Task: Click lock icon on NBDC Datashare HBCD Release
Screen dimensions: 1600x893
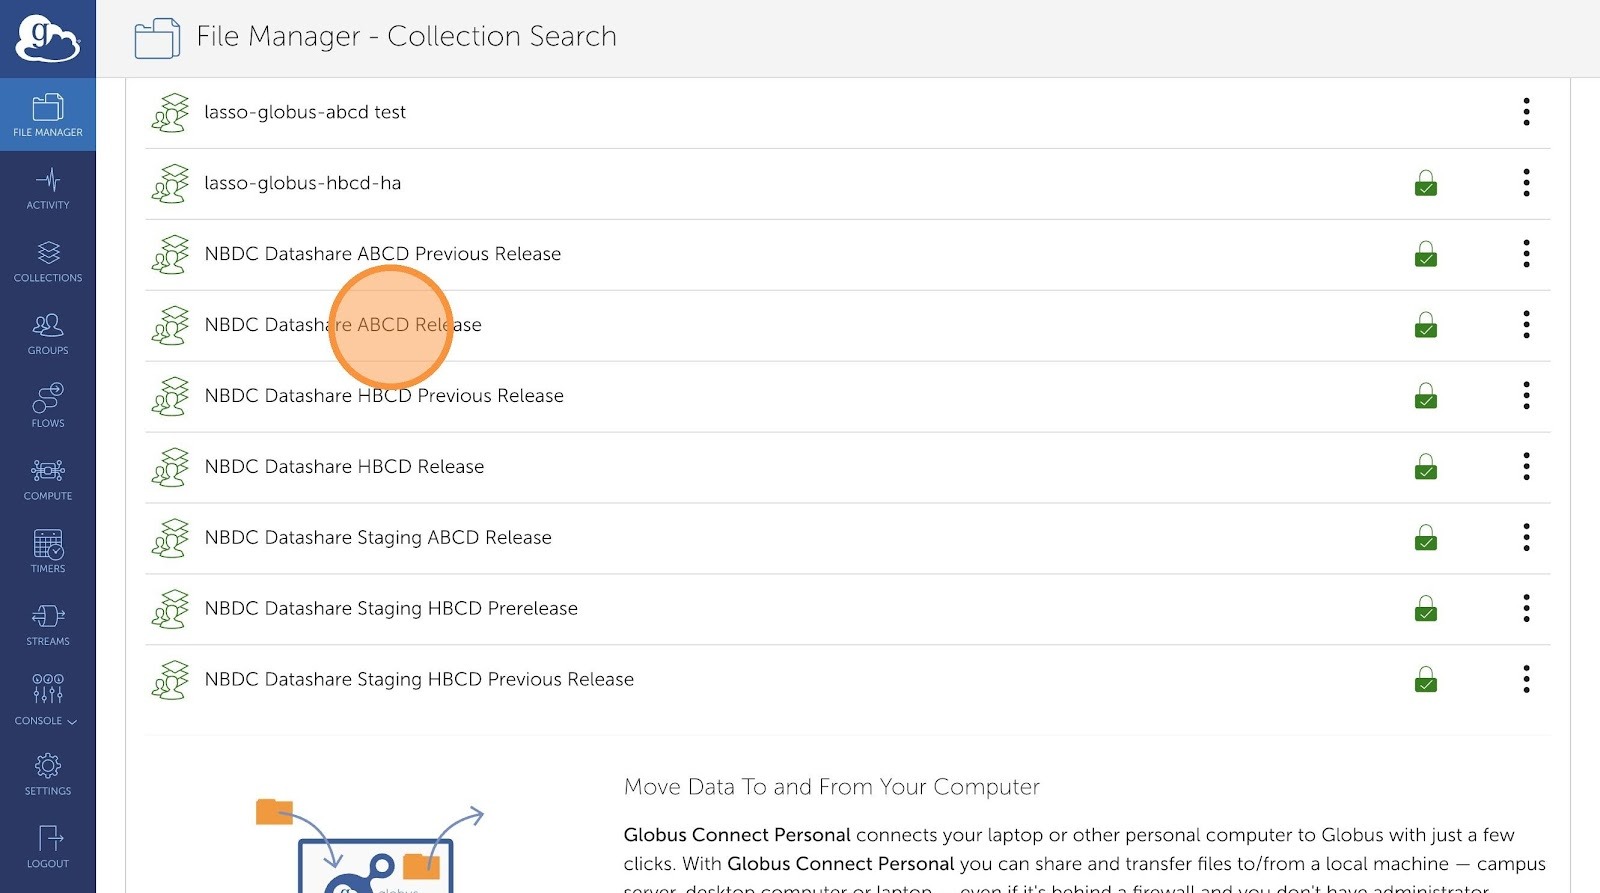Action: click(1426, 467)
